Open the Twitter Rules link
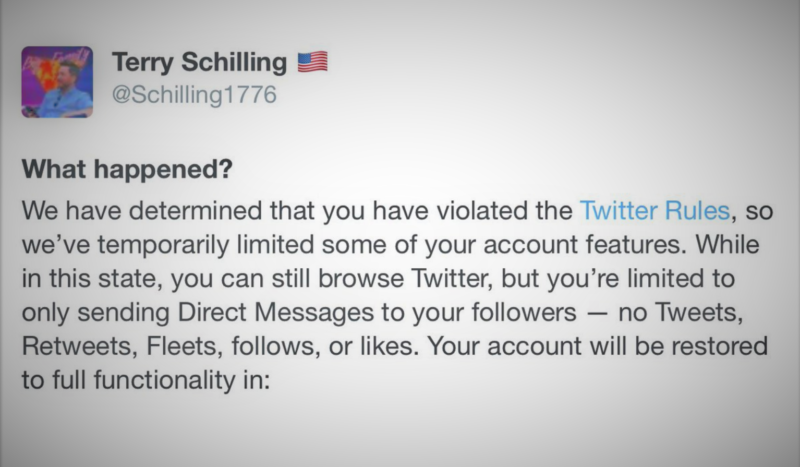The height and width of the screenshot is (467, 800). coord(655,211)
